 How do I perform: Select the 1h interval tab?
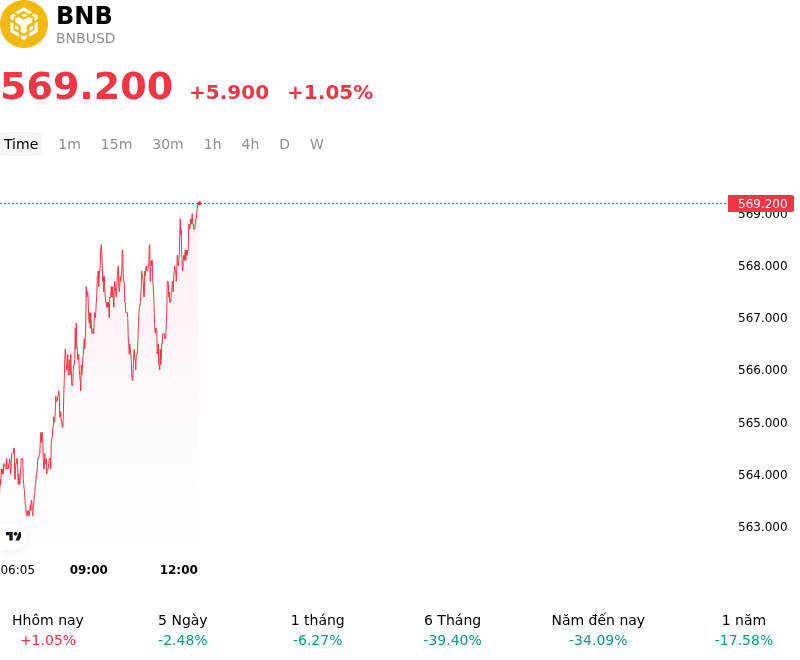tap(213, 144)
